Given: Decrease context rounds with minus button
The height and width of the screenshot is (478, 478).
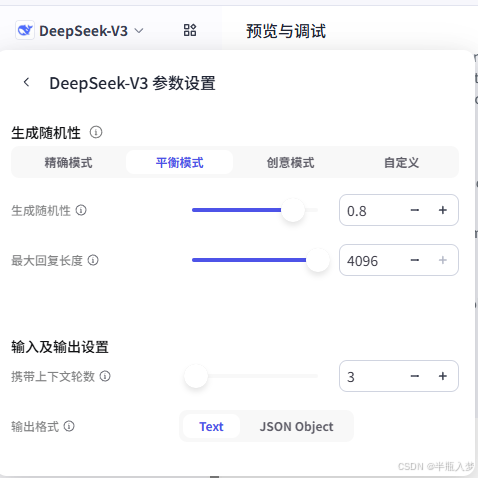Looking at the screenshot, I should coord(415,376).
